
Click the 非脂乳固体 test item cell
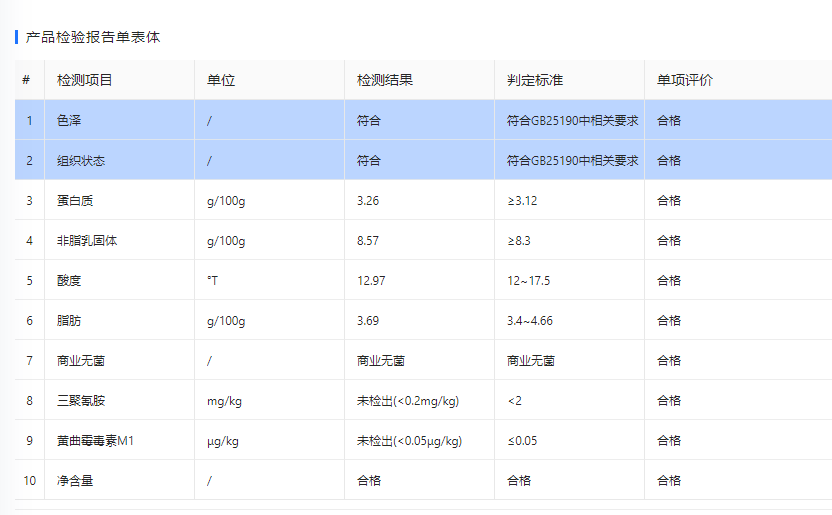click(87, 240)
